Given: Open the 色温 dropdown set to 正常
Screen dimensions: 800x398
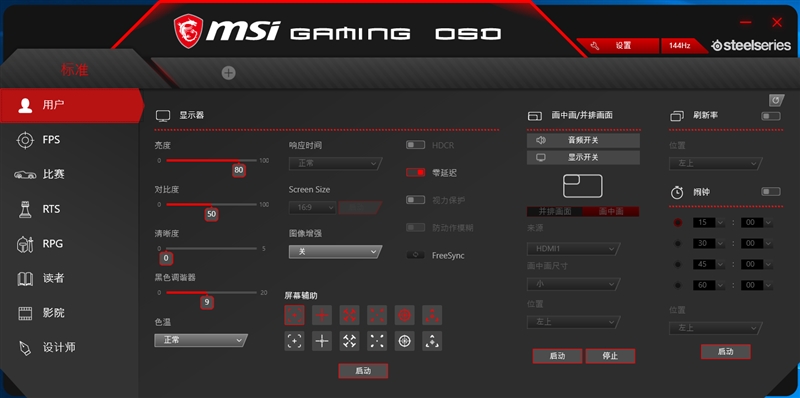Looking at the screenshot, I should 201,340.
